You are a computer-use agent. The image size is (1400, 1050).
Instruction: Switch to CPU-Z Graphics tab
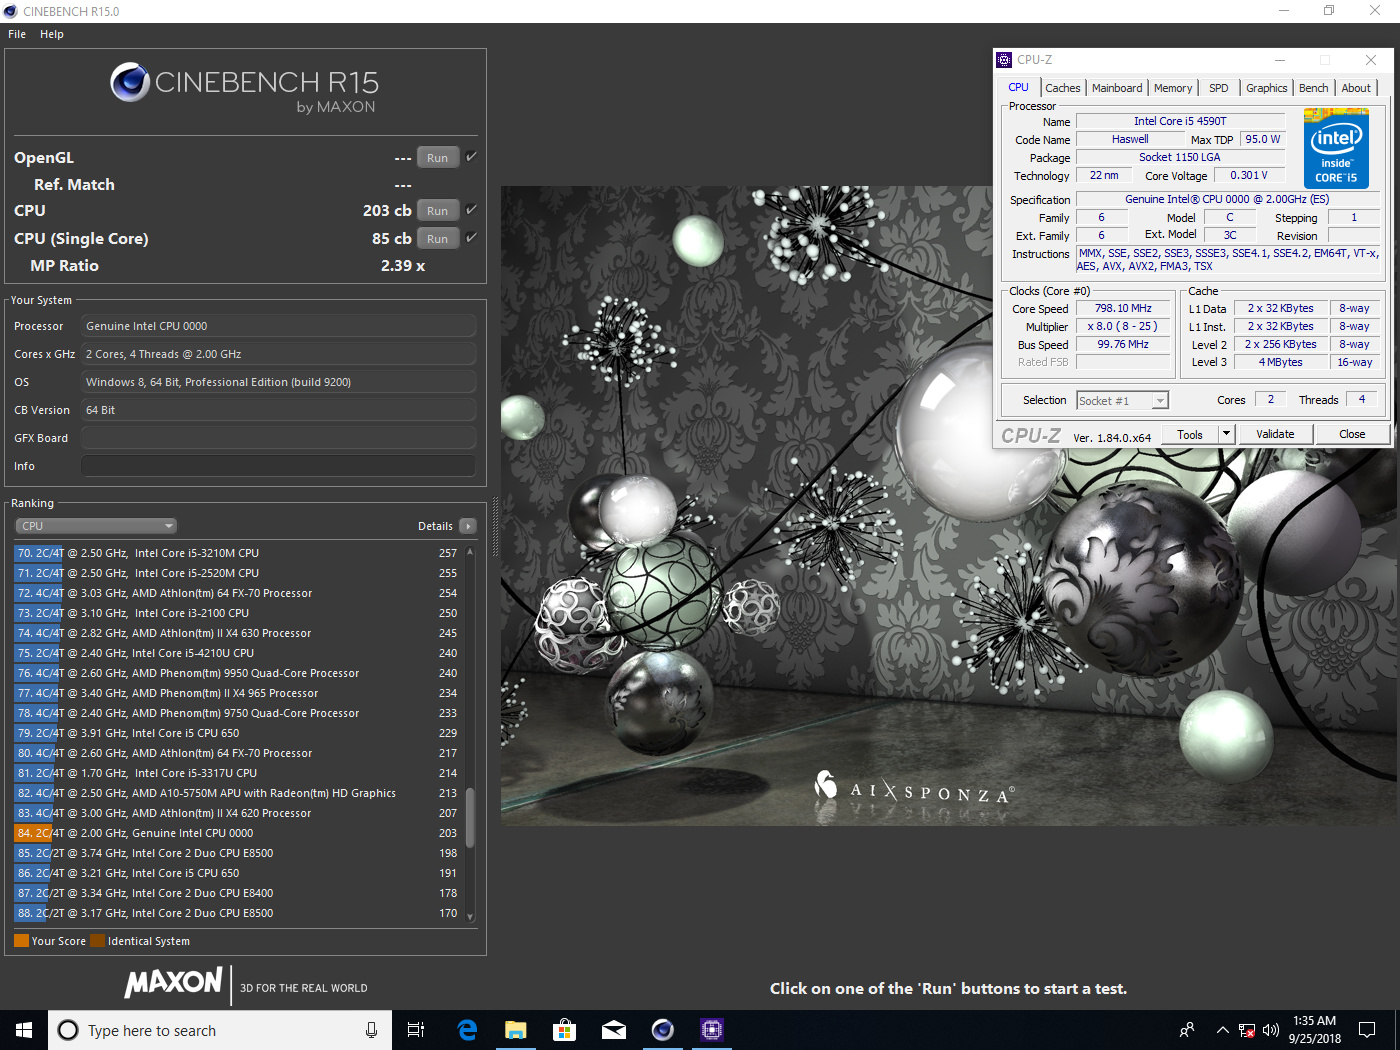pyautogui.click(x=1267, y=88)
